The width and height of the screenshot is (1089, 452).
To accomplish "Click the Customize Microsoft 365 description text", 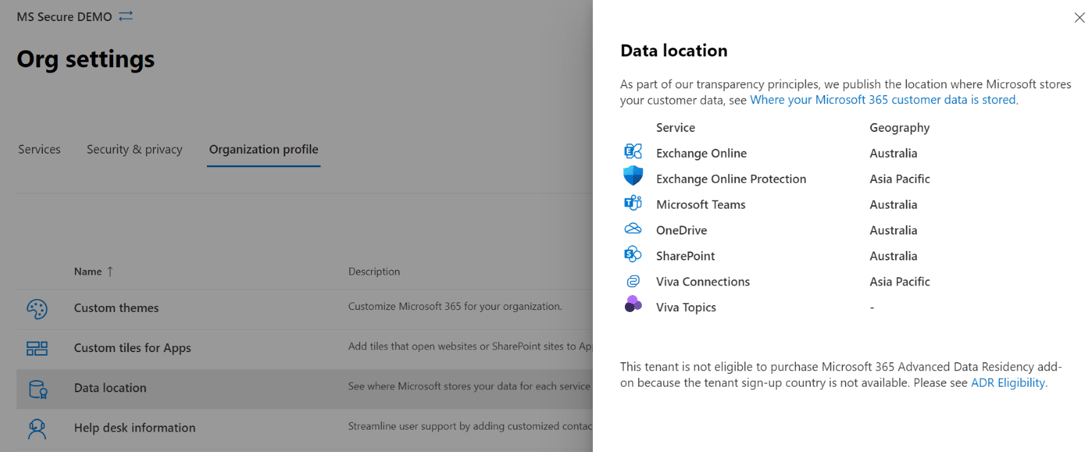I will pos(455,306).
